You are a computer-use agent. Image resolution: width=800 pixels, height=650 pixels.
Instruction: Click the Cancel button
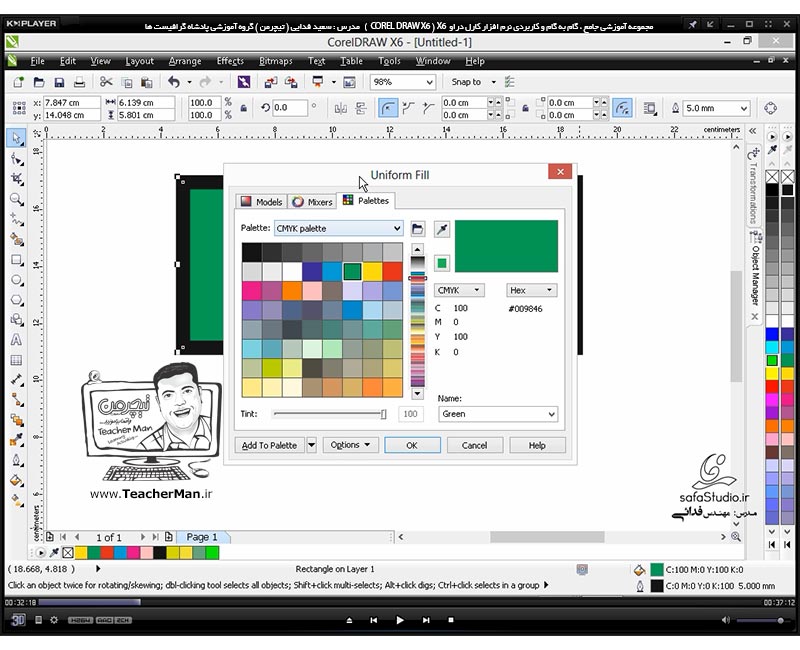point(474,445)
